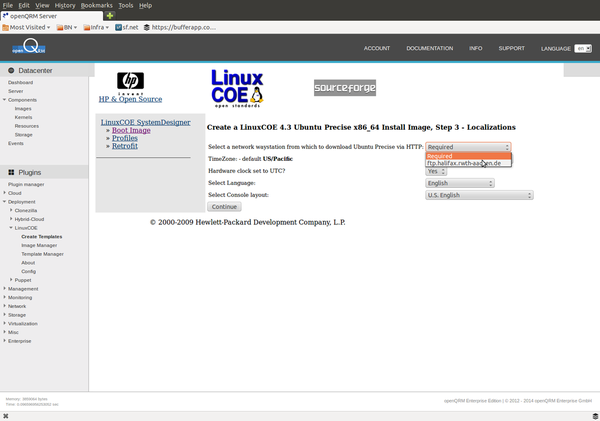Image resolution: width=600 pixels, height=421 pixels.
Task: Open the Infra bookmarks folder
Action: (x=96, y=27)
